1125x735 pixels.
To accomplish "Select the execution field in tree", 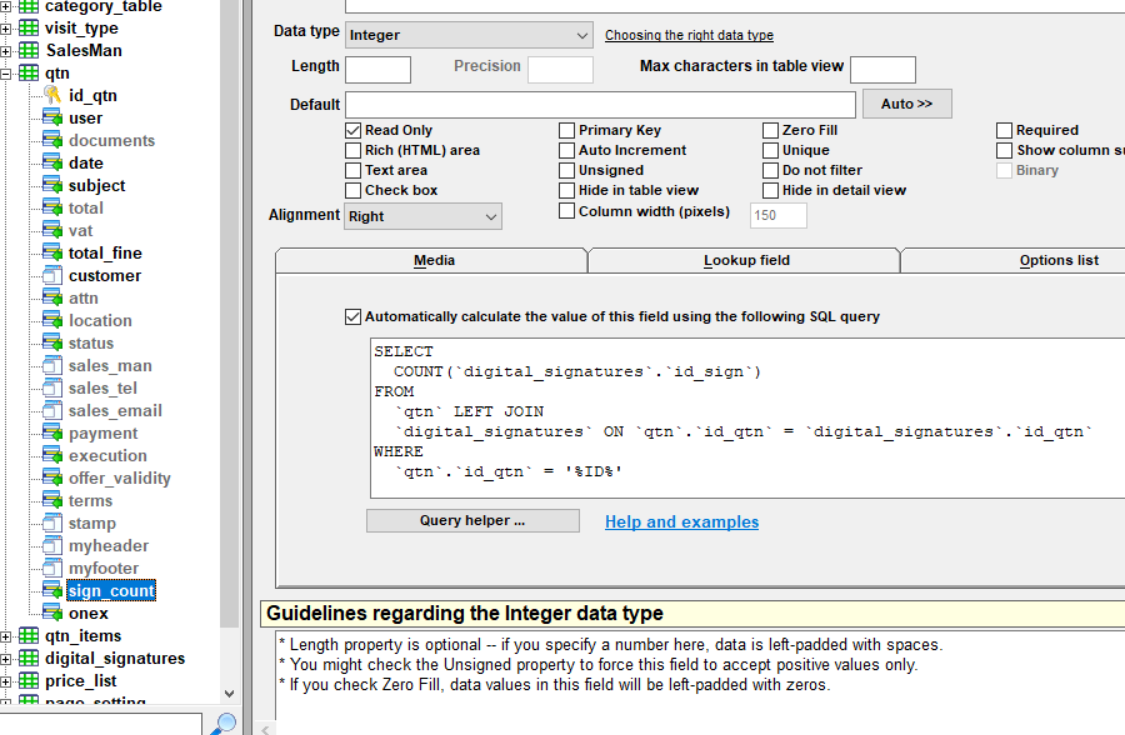I will 108,456.
